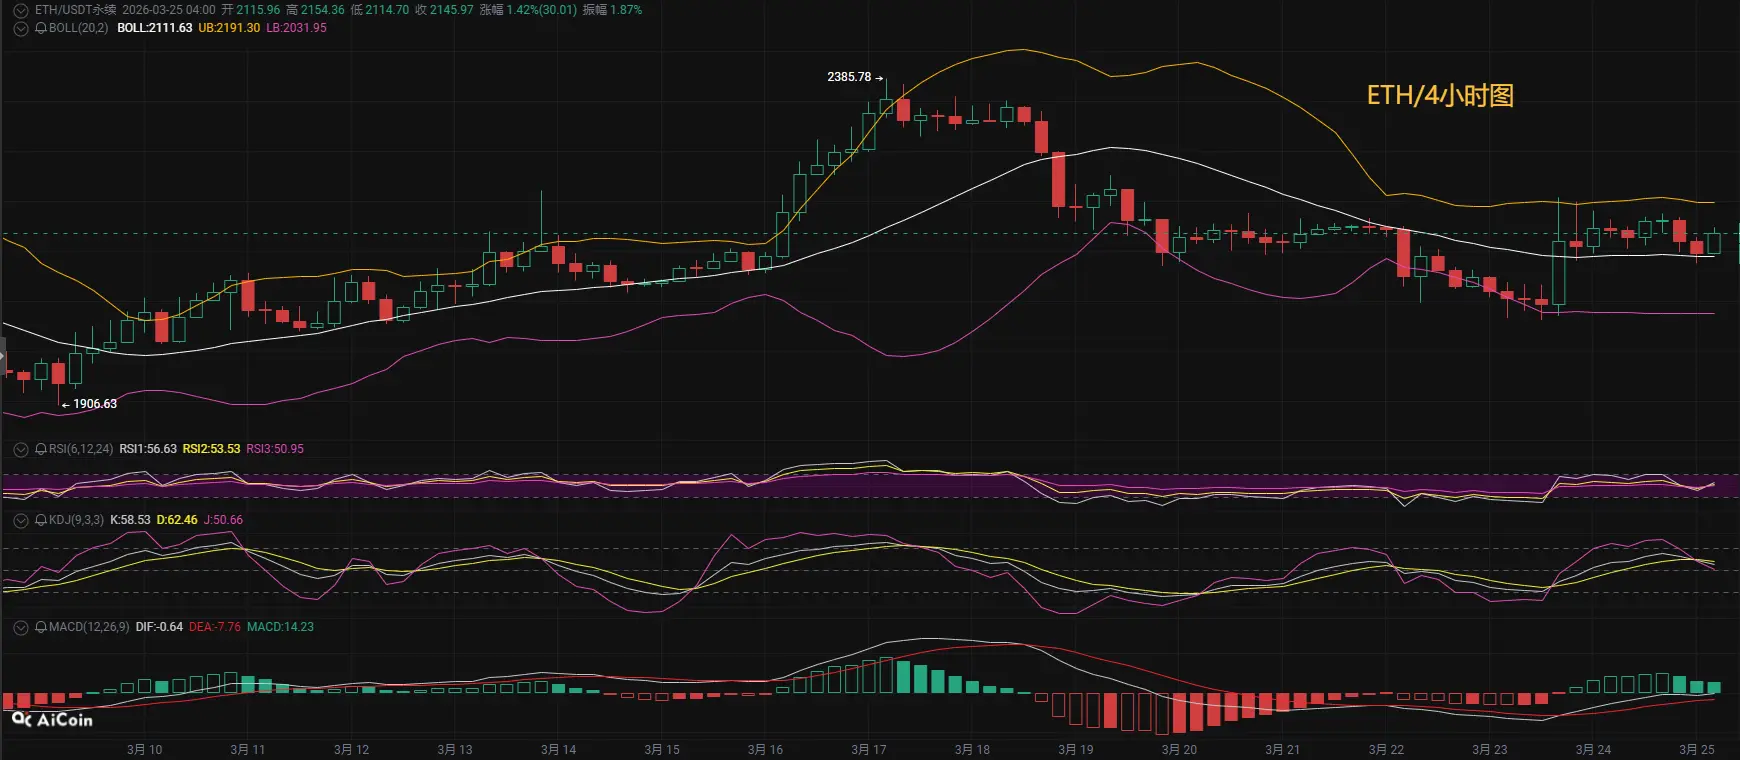The width and height of the screenshot is (1740, 760).
Task: Click the K:58.53 value
Action: [130, 520]
